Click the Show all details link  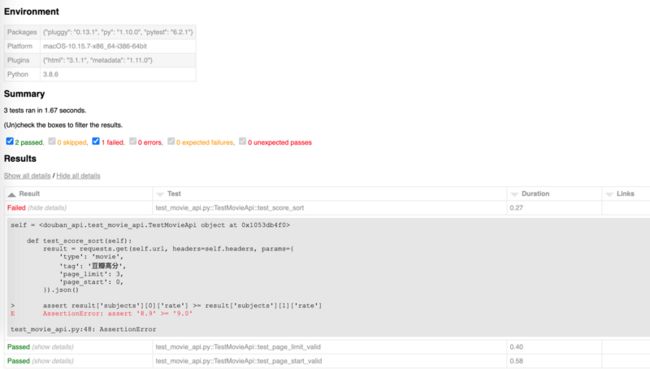[27, 176]
